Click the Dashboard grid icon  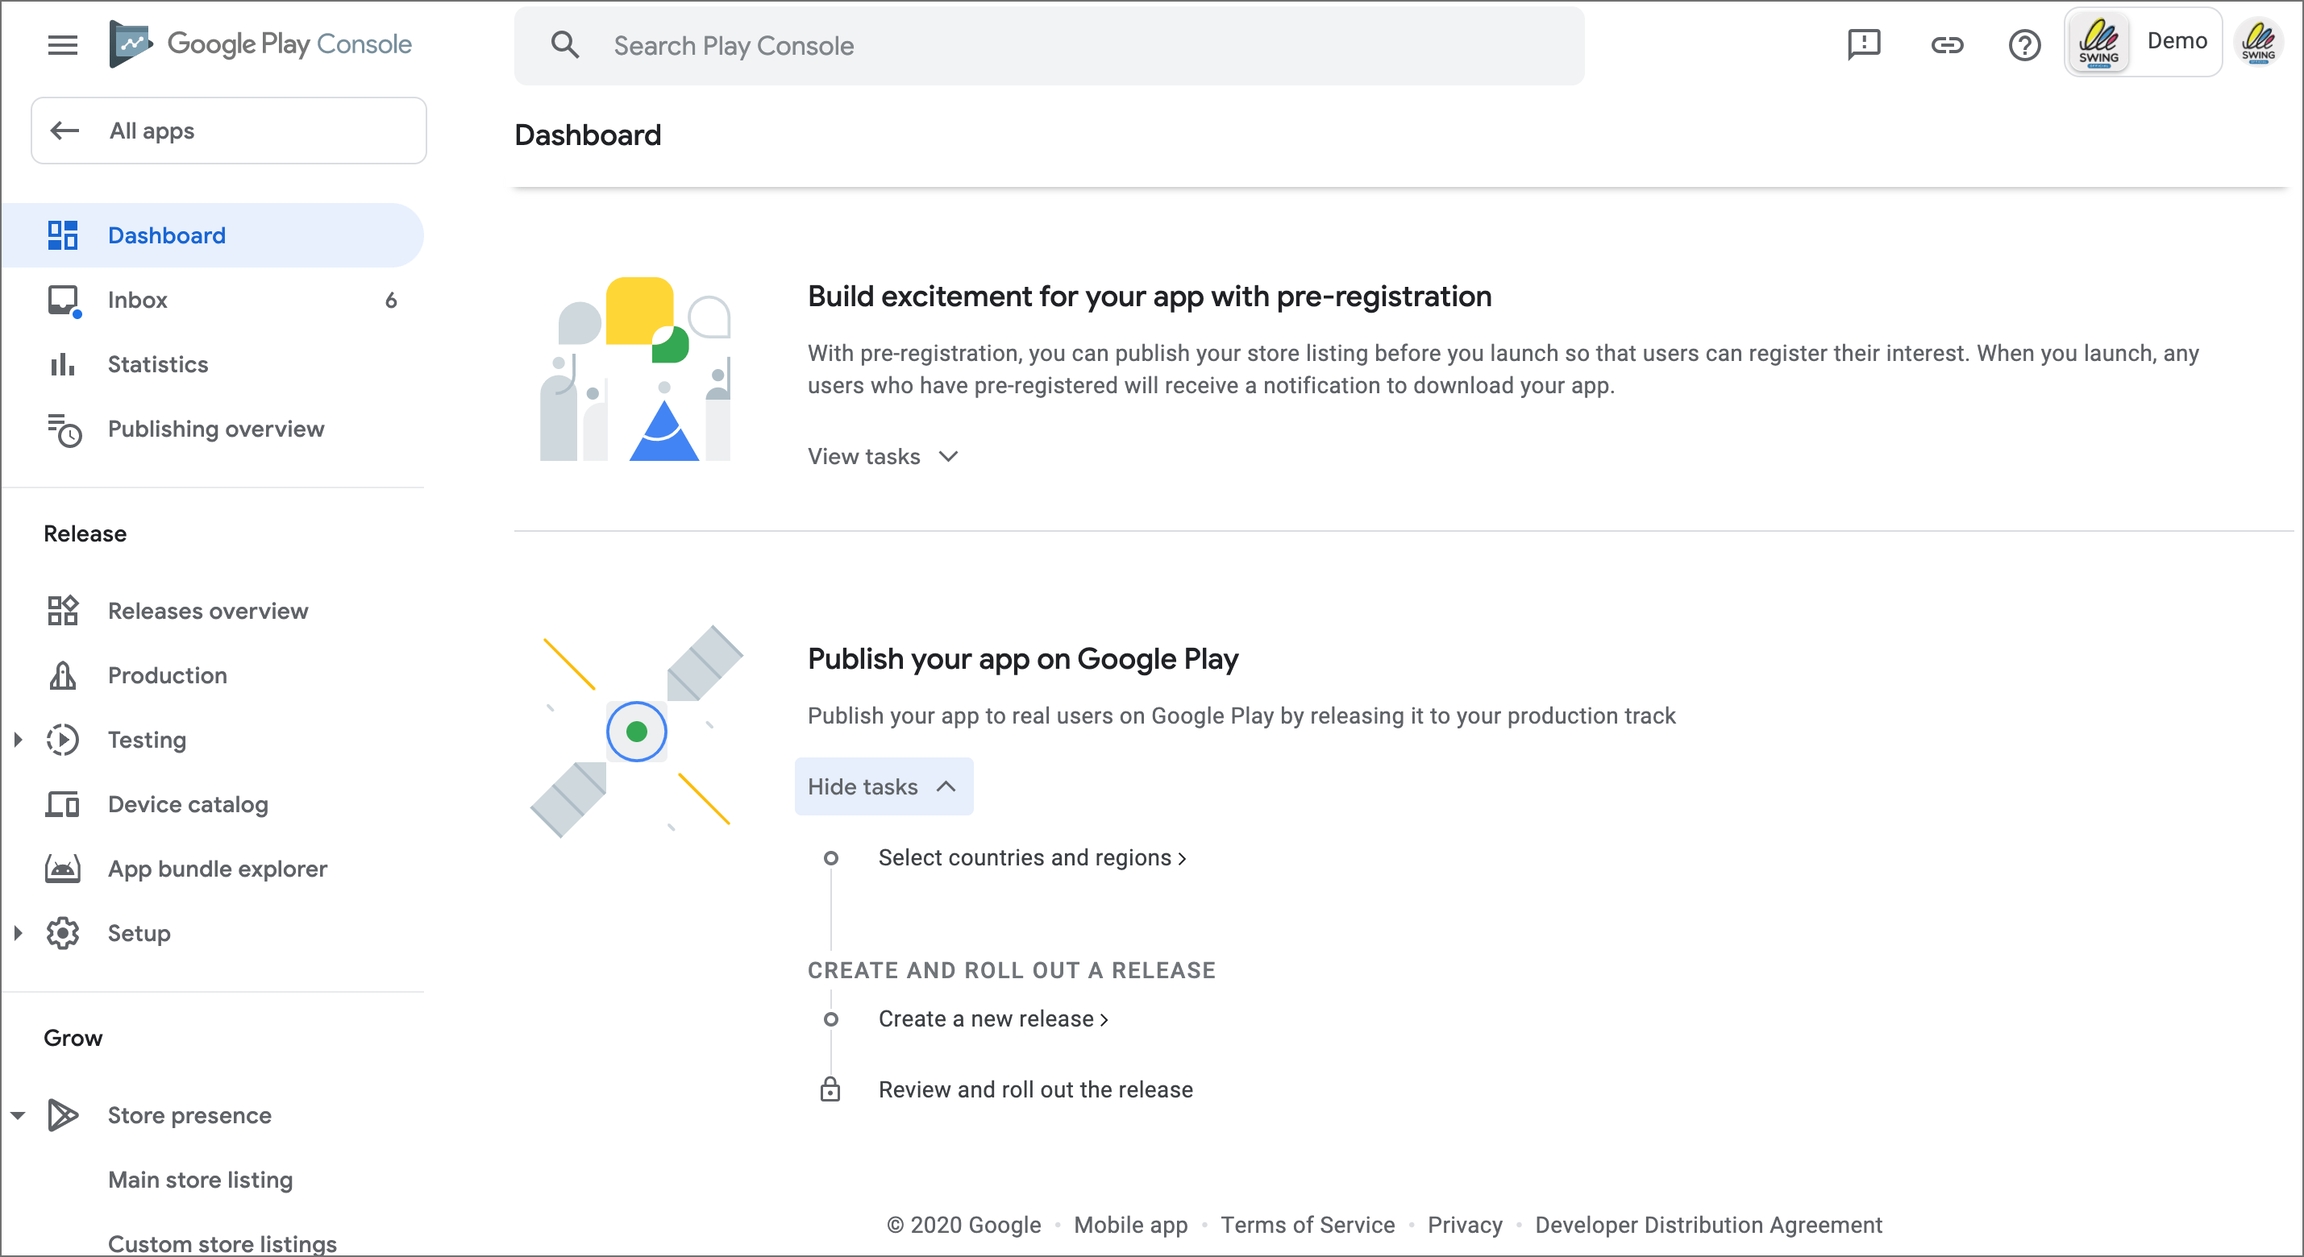tap(62, 235)
